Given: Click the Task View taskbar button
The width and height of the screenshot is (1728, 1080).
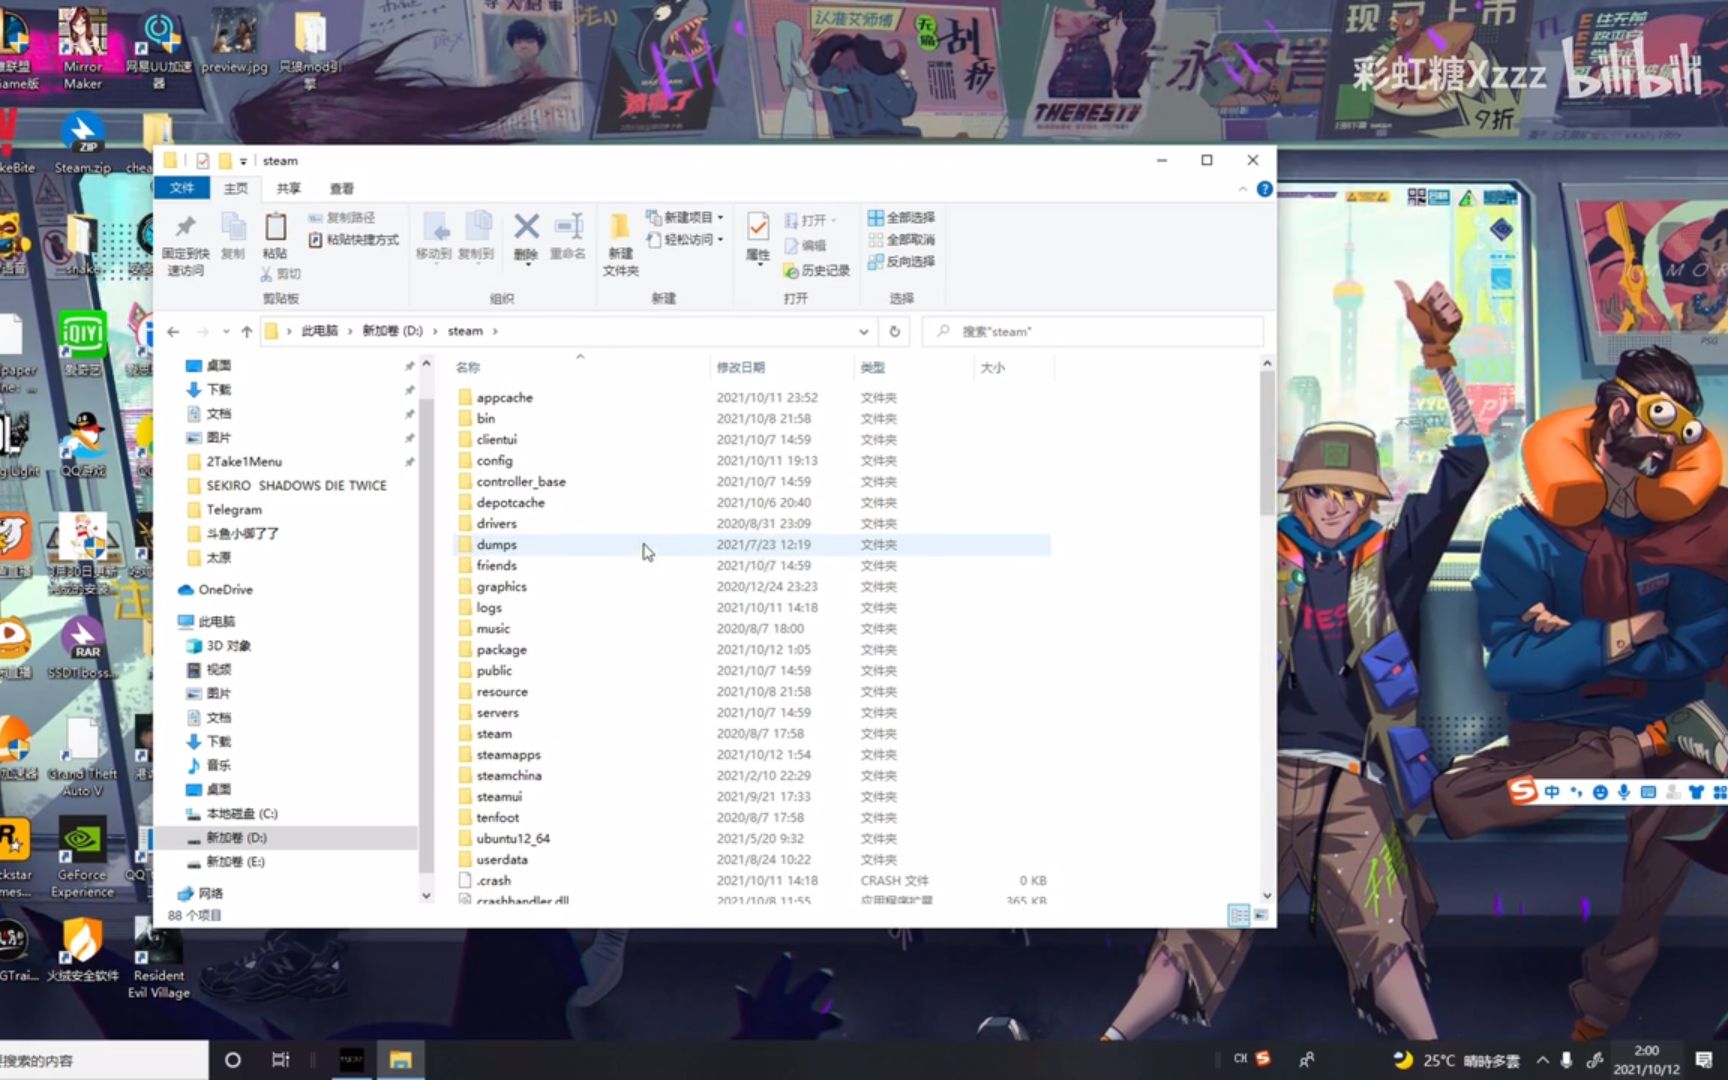Looking at the screenshot, I should click(281, 1060).
